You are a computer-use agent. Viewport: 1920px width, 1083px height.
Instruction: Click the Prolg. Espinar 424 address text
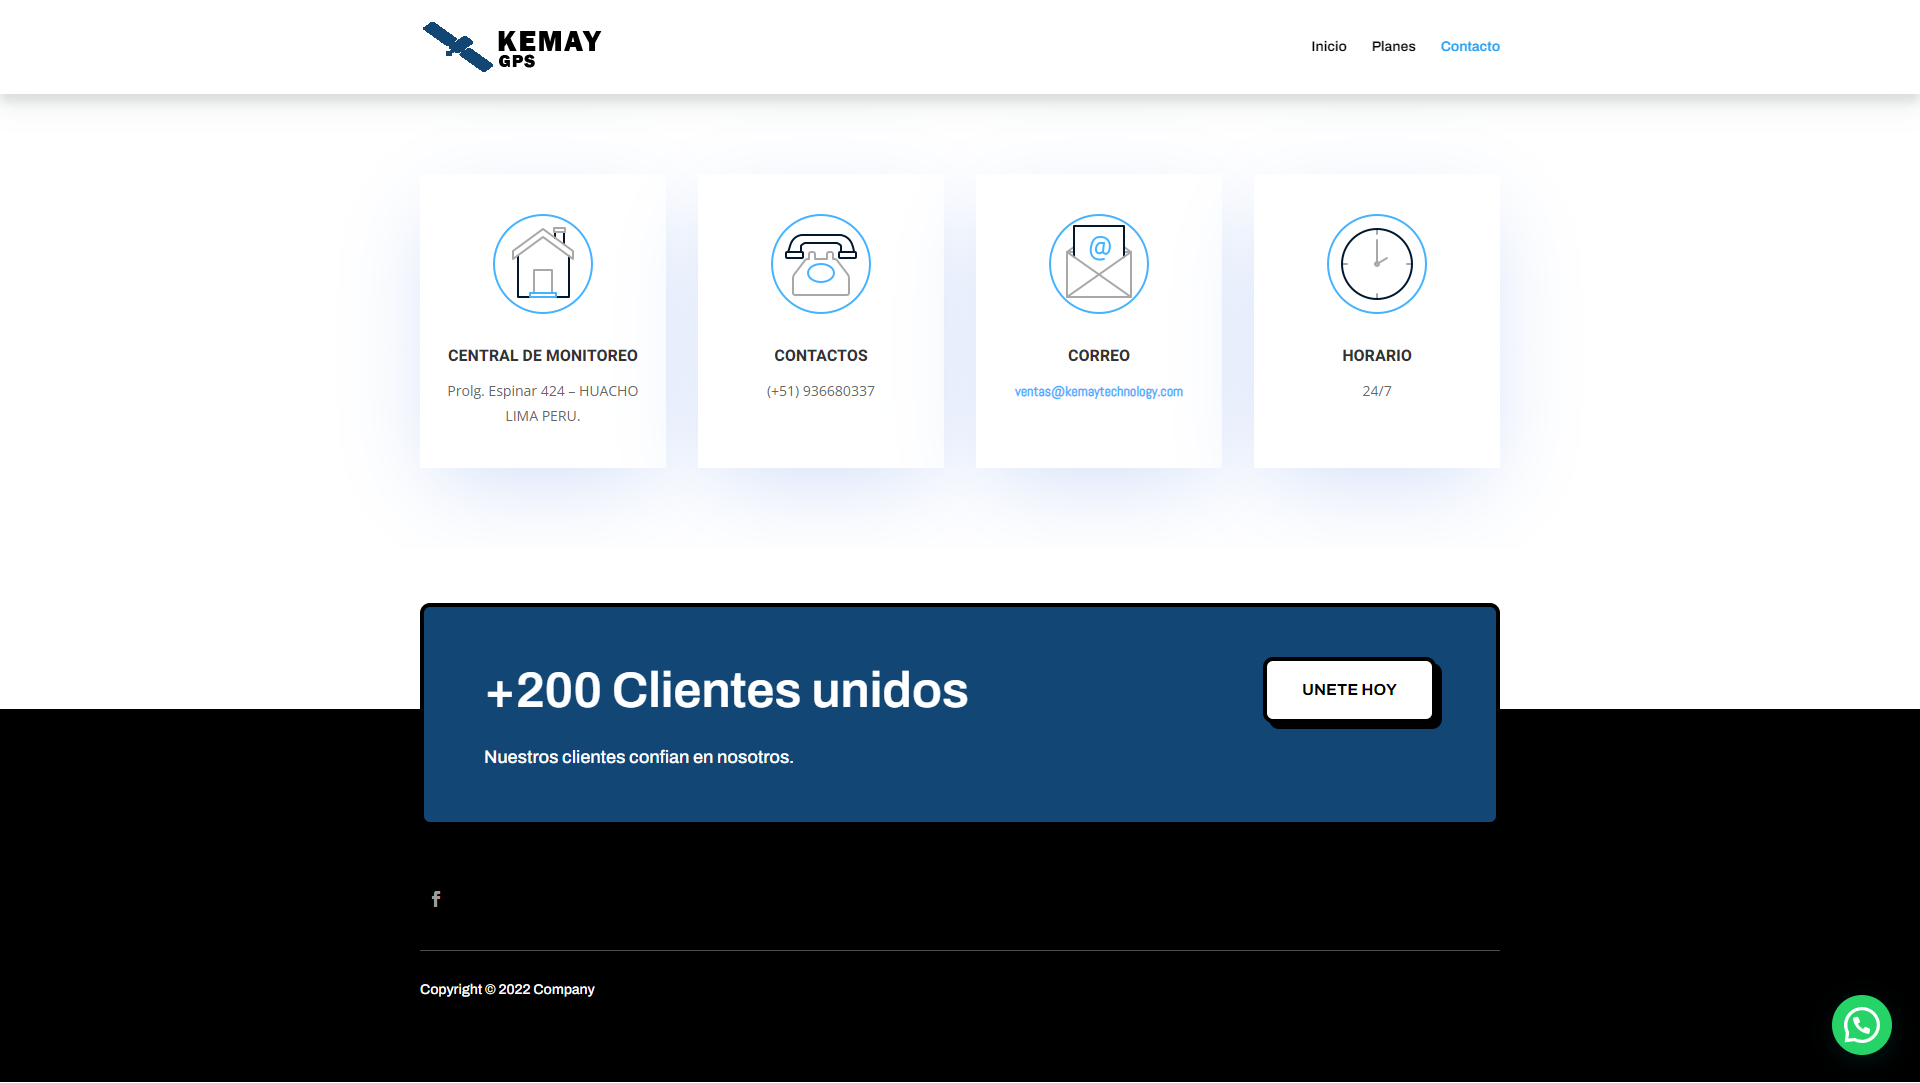(x=543, y=391)
